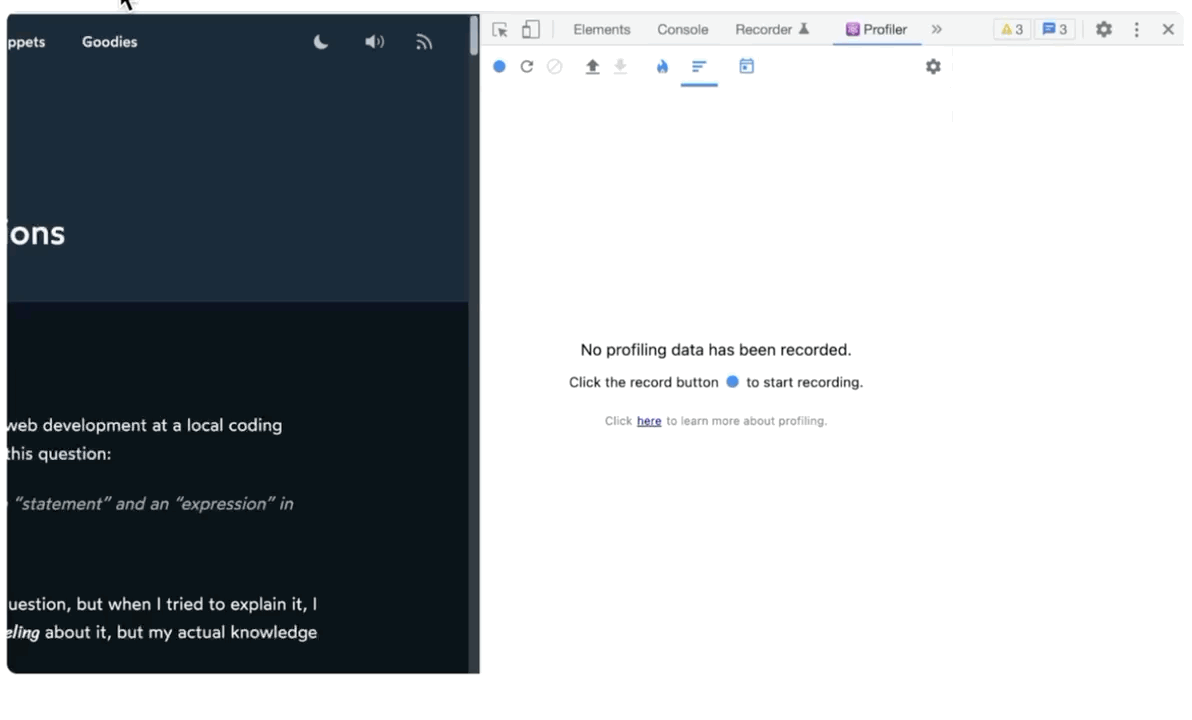Clear profiling data icon

[555, 66]
